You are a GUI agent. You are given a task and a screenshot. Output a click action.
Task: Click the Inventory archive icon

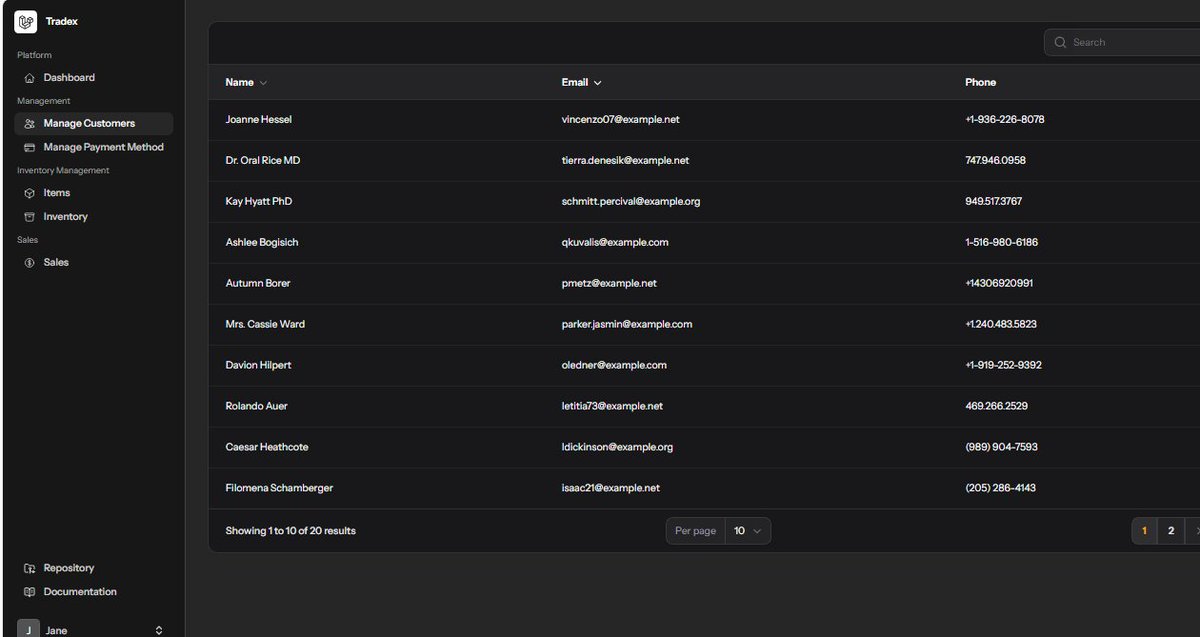point(30,217)
